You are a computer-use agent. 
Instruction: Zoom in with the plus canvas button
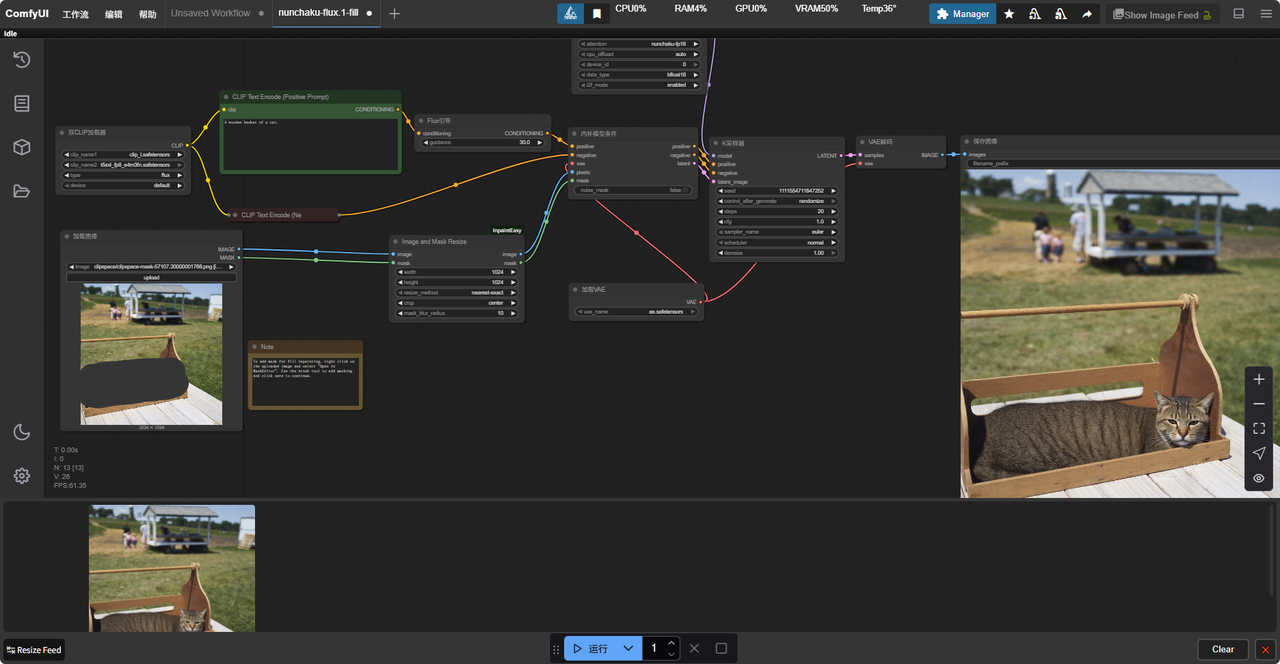[1258, 379]
